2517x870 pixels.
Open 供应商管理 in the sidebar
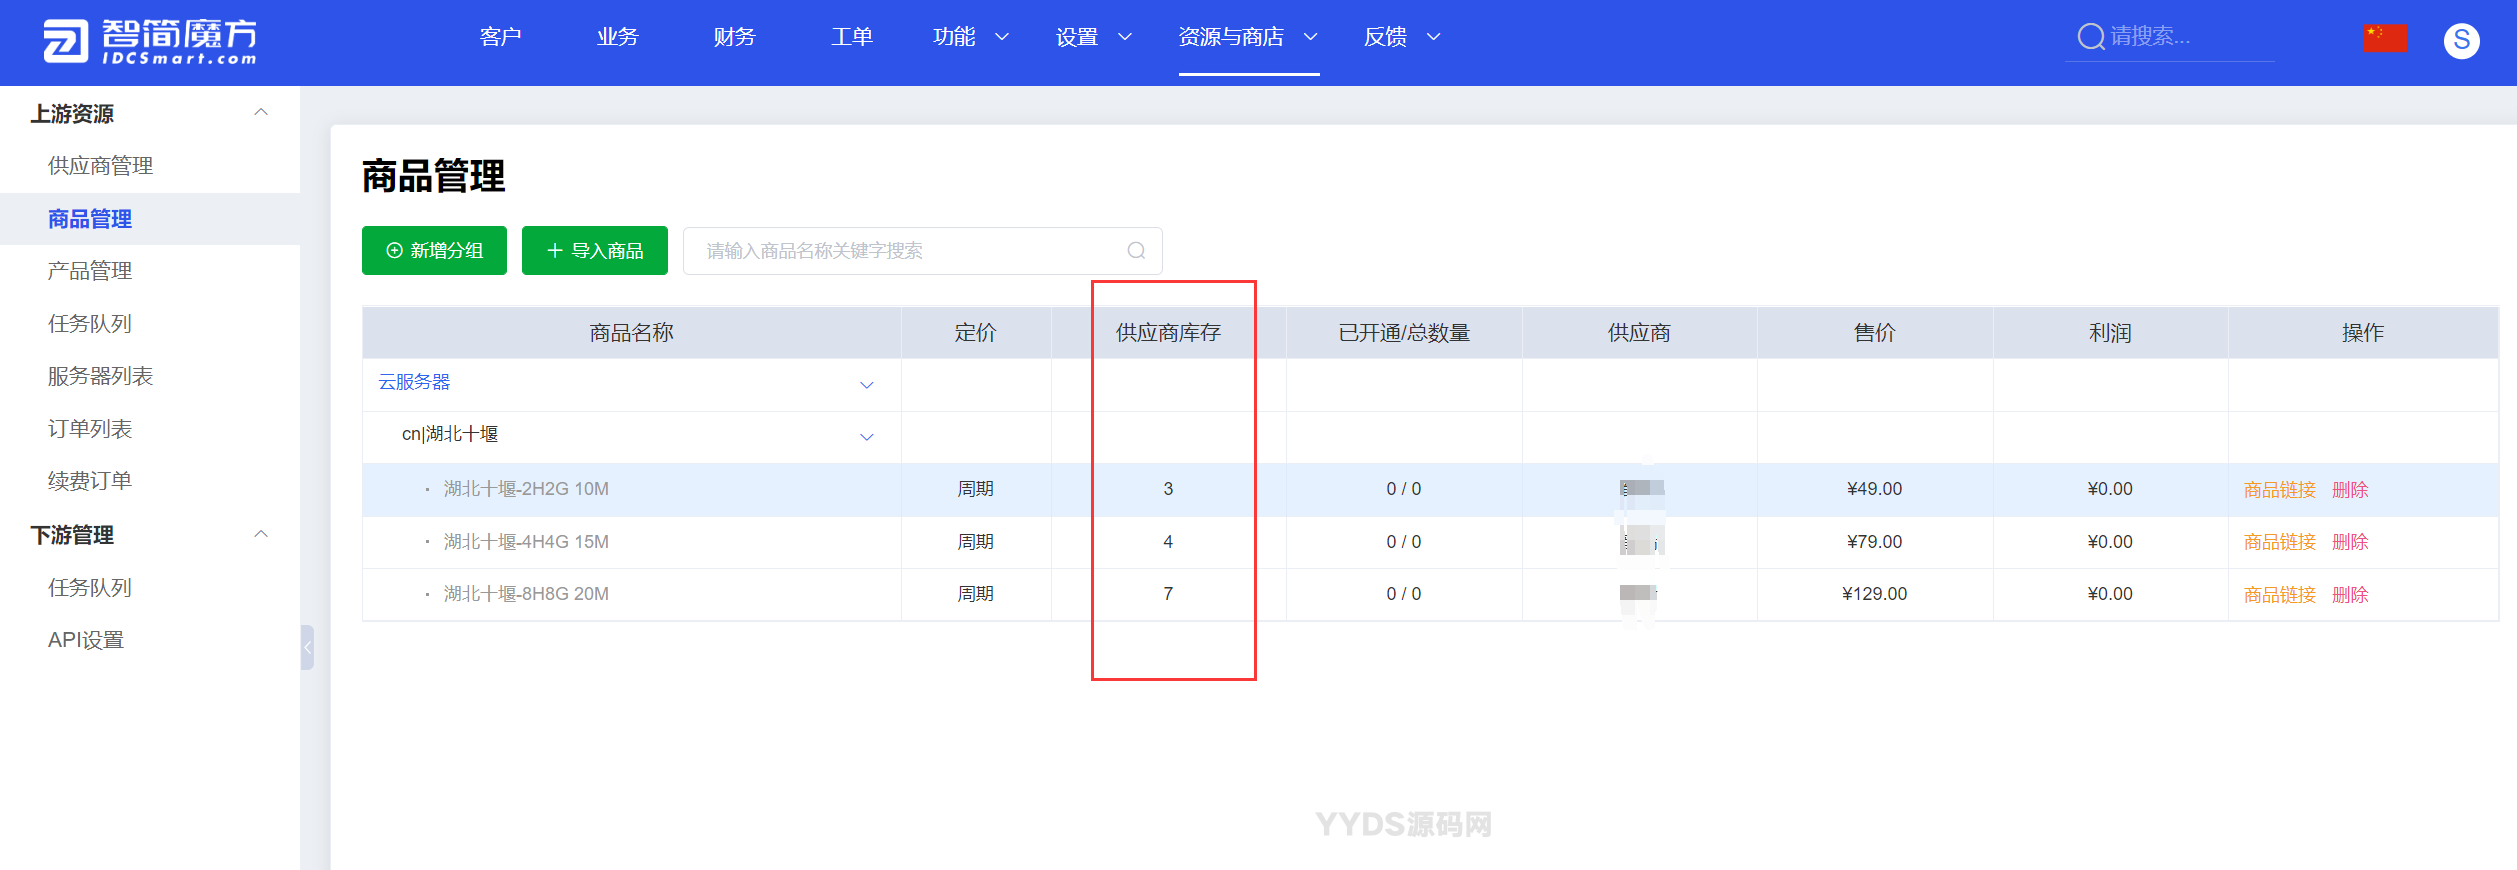[x=100, y=166]
